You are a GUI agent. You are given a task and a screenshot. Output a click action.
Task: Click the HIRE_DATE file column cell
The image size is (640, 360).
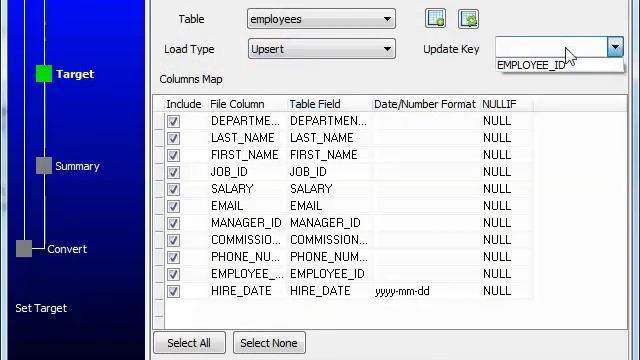point(247,291)
